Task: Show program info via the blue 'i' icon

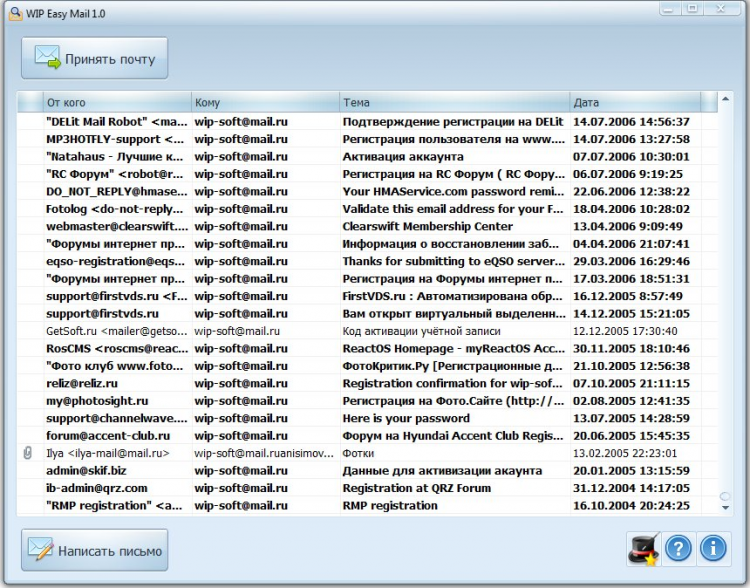Action: coord(713,549)
